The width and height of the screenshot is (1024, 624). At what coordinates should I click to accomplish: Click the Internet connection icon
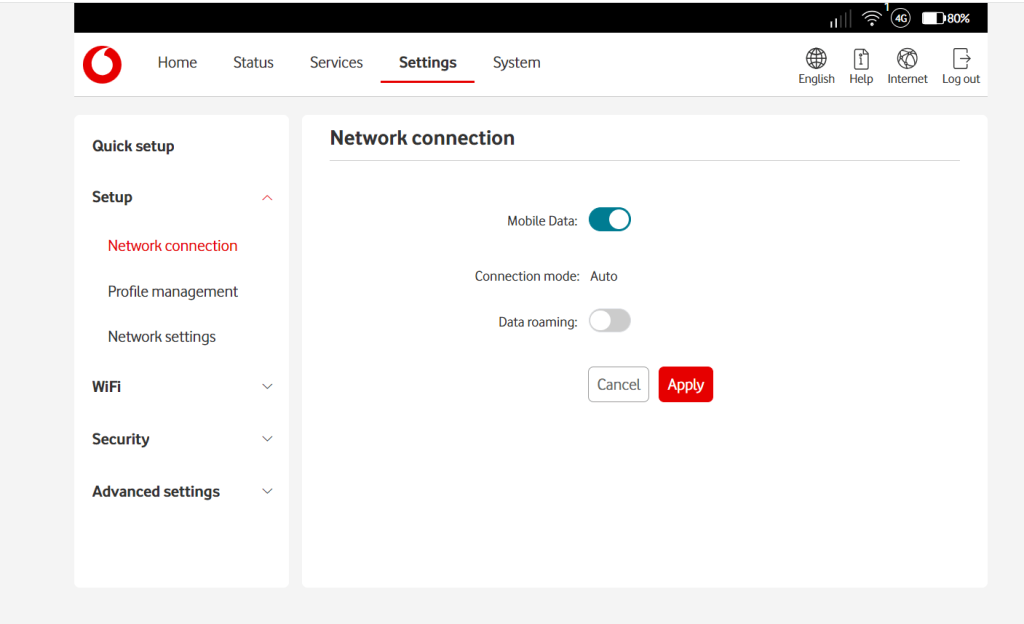[906, 59]
